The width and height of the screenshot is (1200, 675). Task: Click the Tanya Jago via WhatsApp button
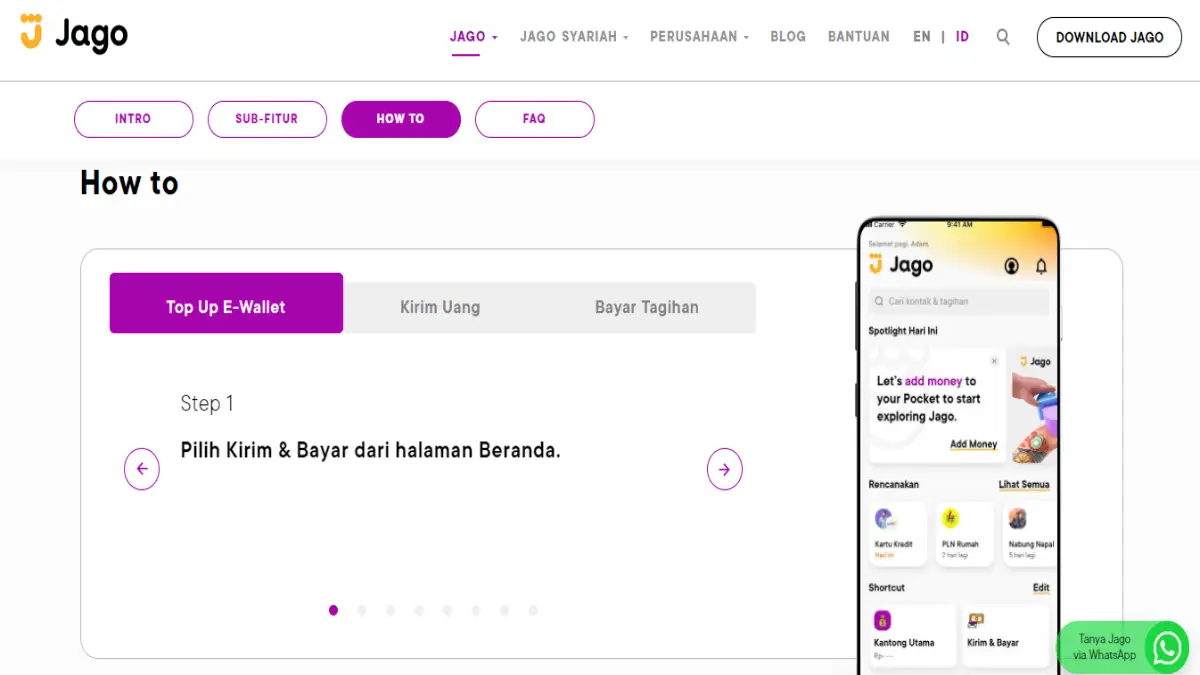pos(1123,647)
